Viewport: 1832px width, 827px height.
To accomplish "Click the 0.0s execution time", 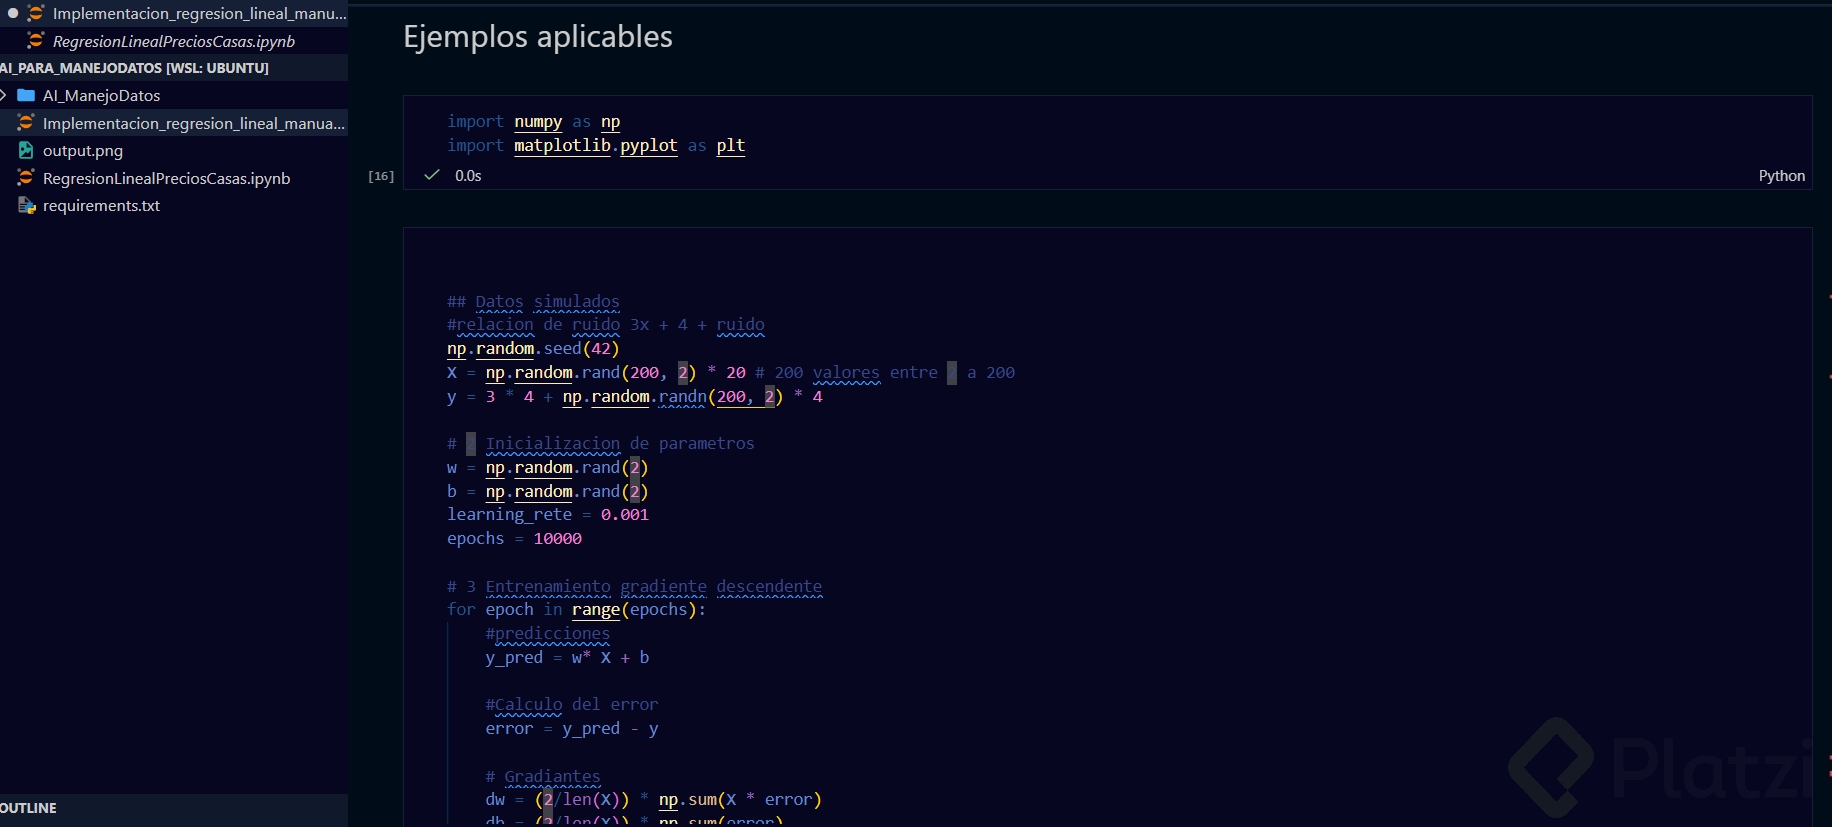I will point(468,176).
